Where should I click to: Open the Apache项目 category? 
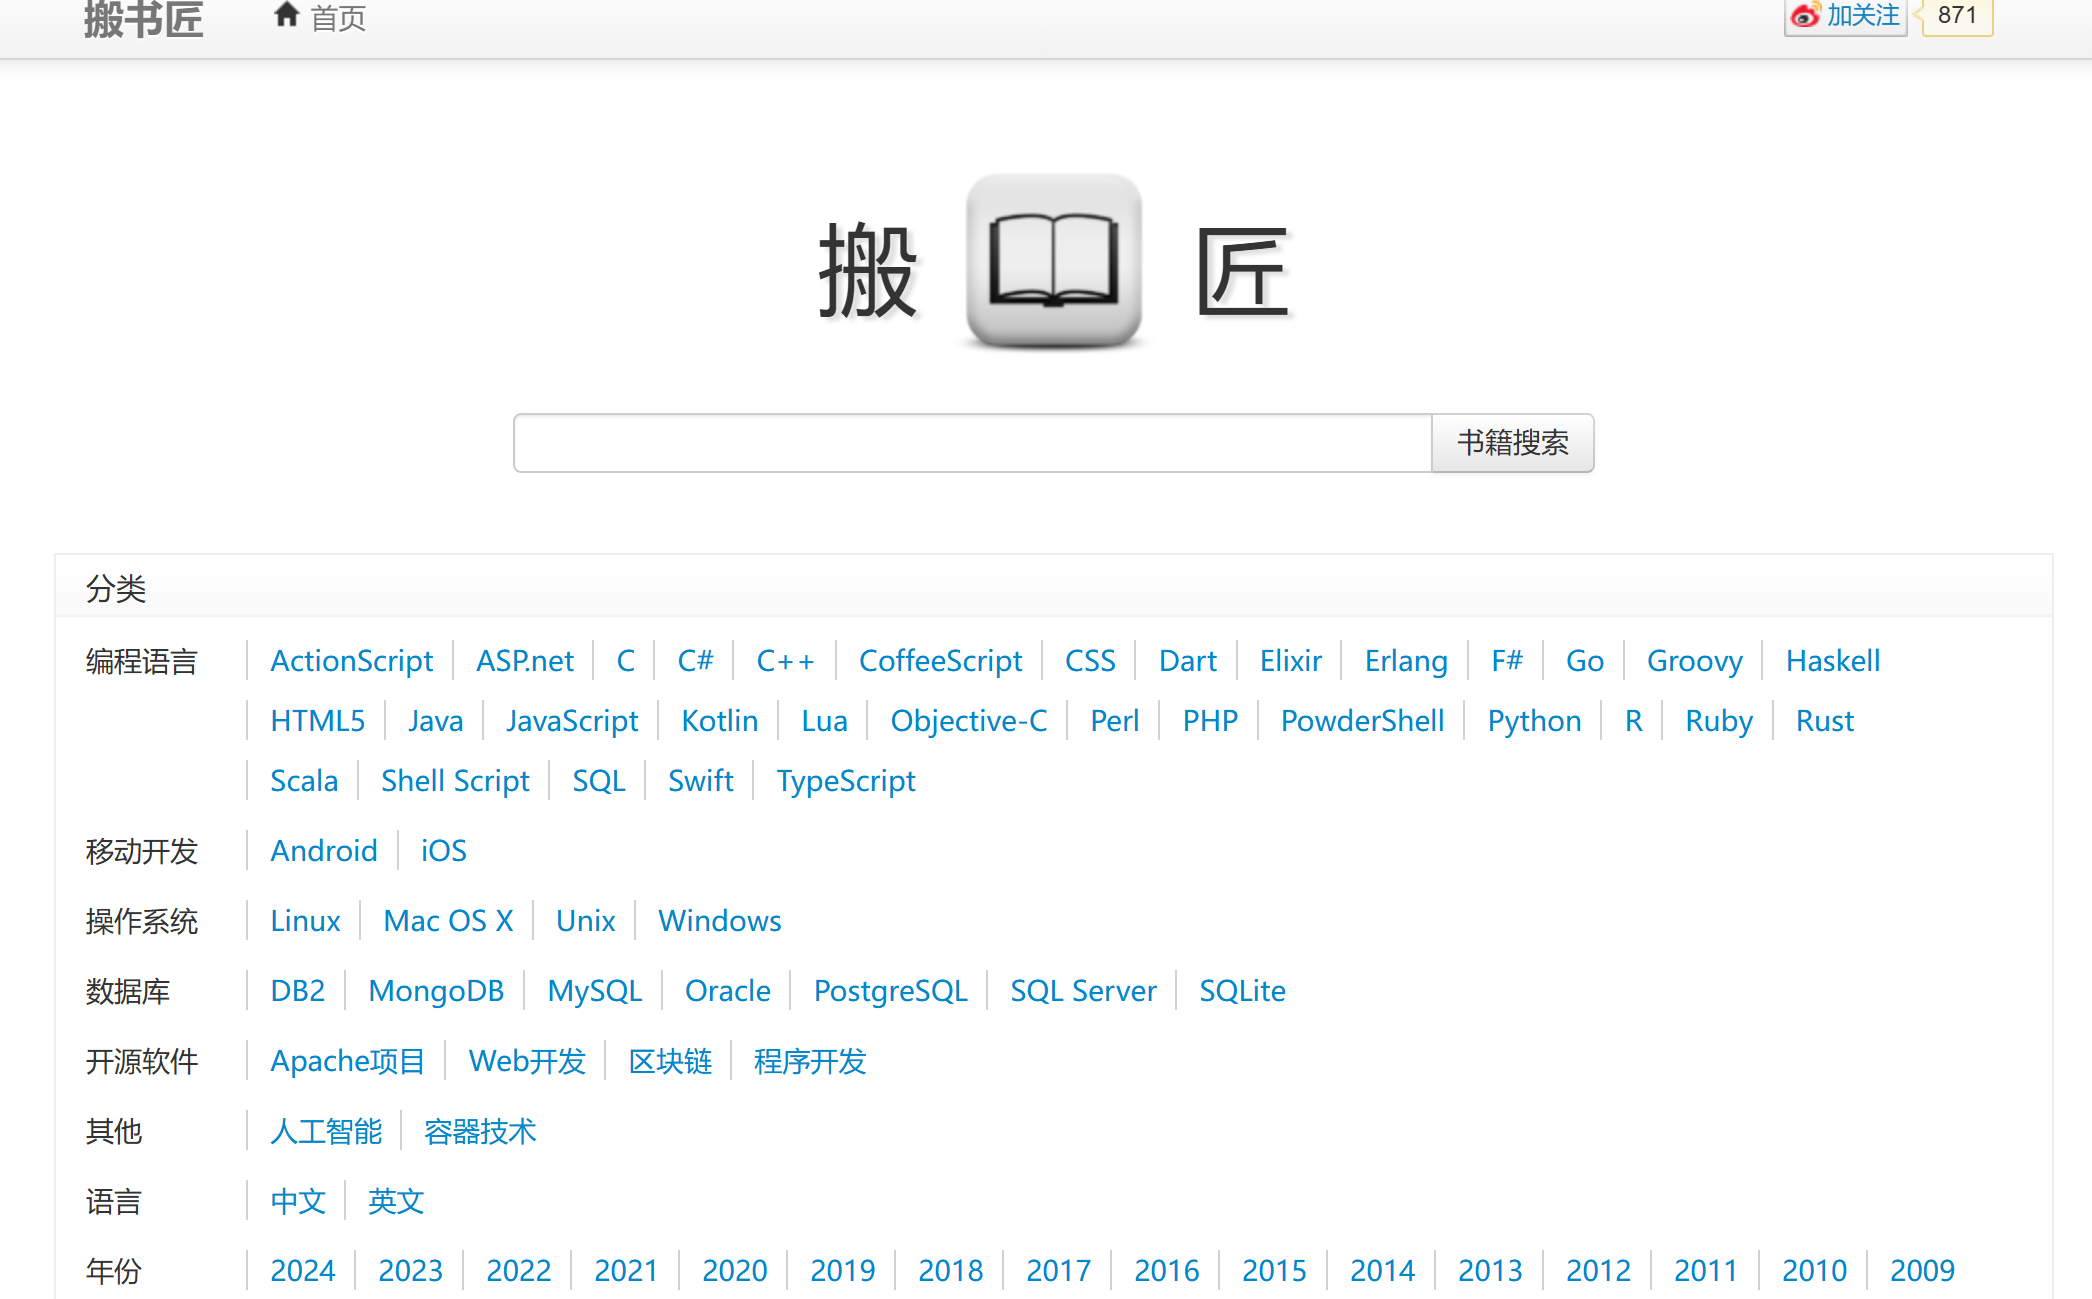347,1061
